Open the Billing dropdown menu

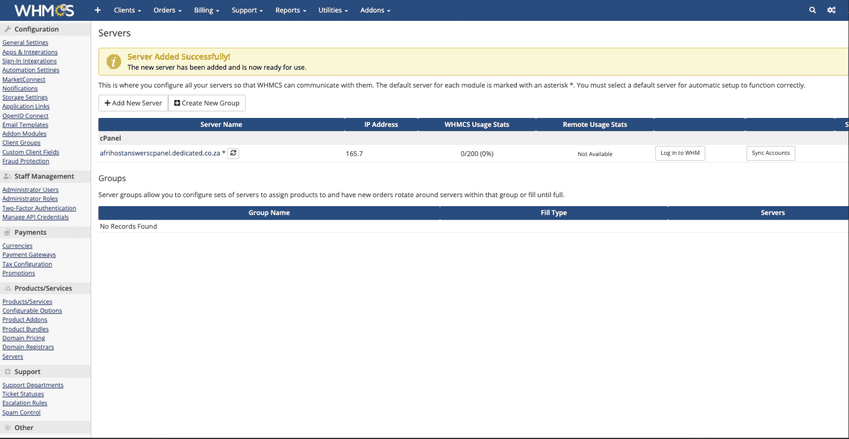[207, 10]
